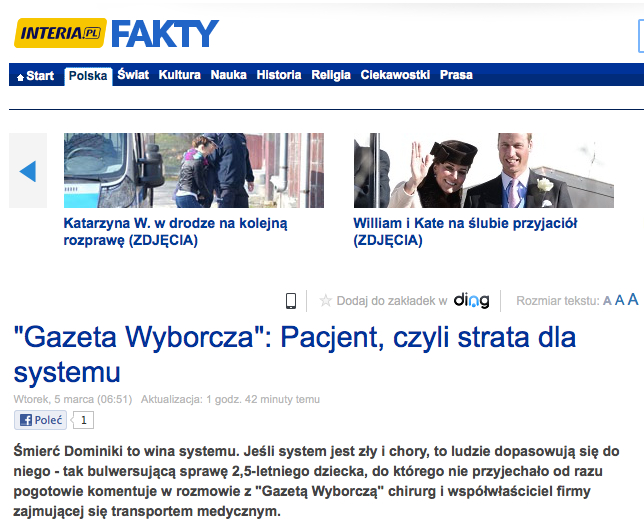Viewport: 644px width, 531px height.
Task: Click Dodaj do zakładek w link
Action: coord(392,301)
